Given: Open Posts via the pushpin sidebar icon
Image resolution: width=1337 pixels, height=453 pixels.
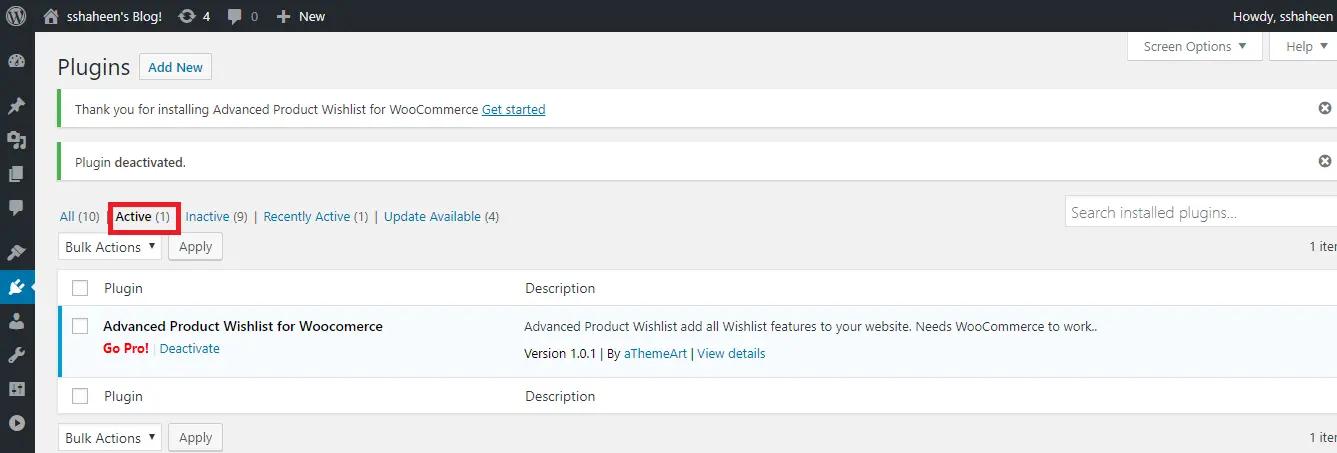Looking at the screenshot, I should 16,106.
